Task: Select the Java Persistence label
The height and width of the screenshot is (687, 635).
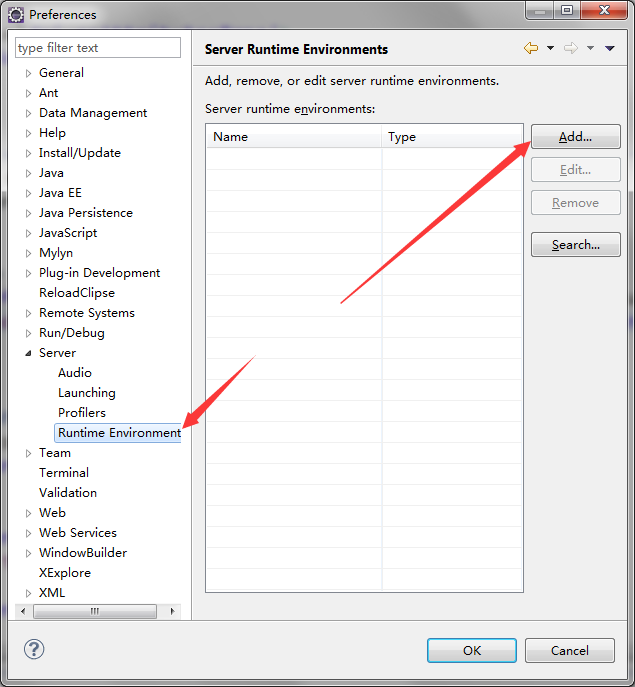Action: click(86, 213)
